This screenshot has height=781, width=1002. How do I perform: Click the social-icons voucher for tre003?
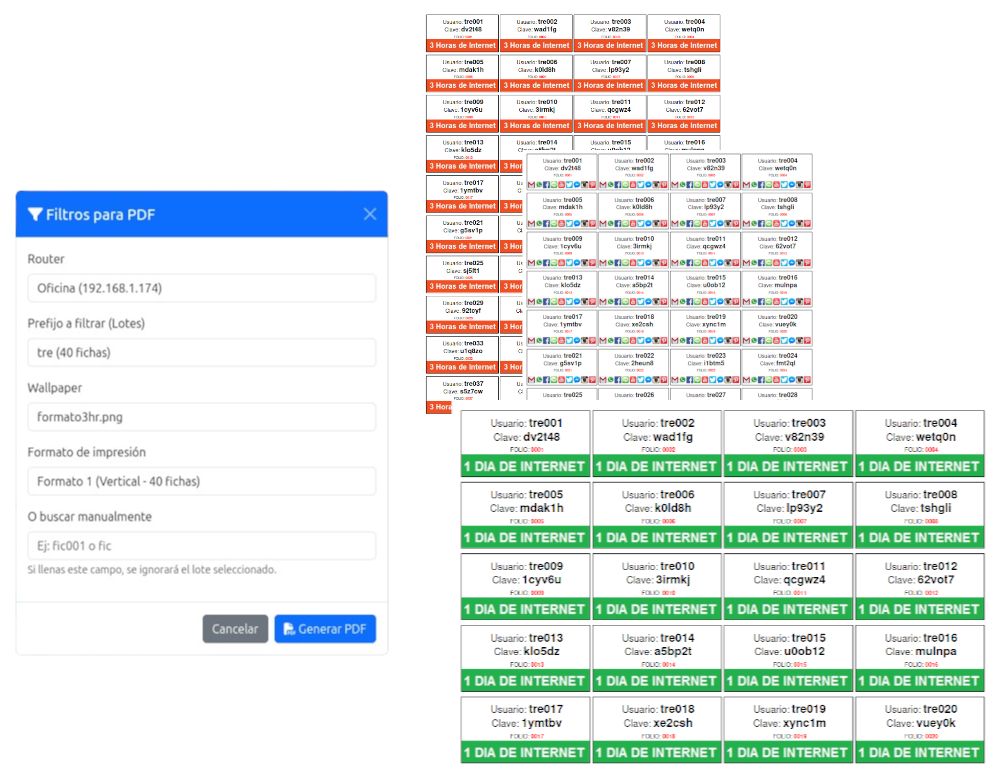tap(705, 173)
